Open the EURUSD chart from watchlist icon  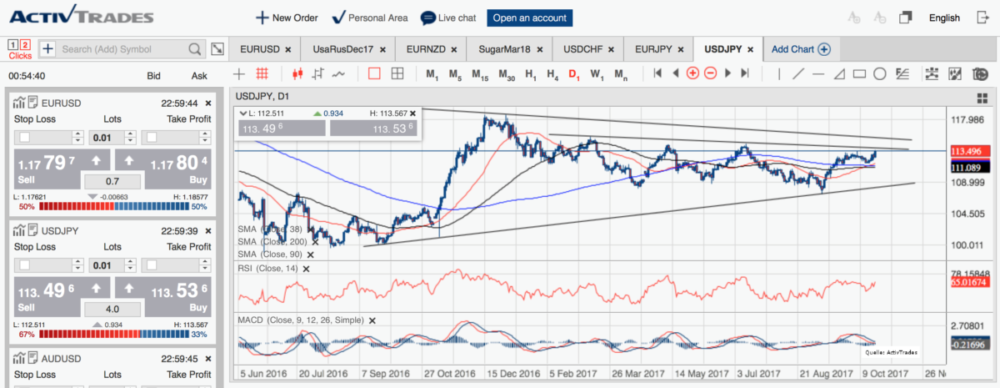(18, 102)
